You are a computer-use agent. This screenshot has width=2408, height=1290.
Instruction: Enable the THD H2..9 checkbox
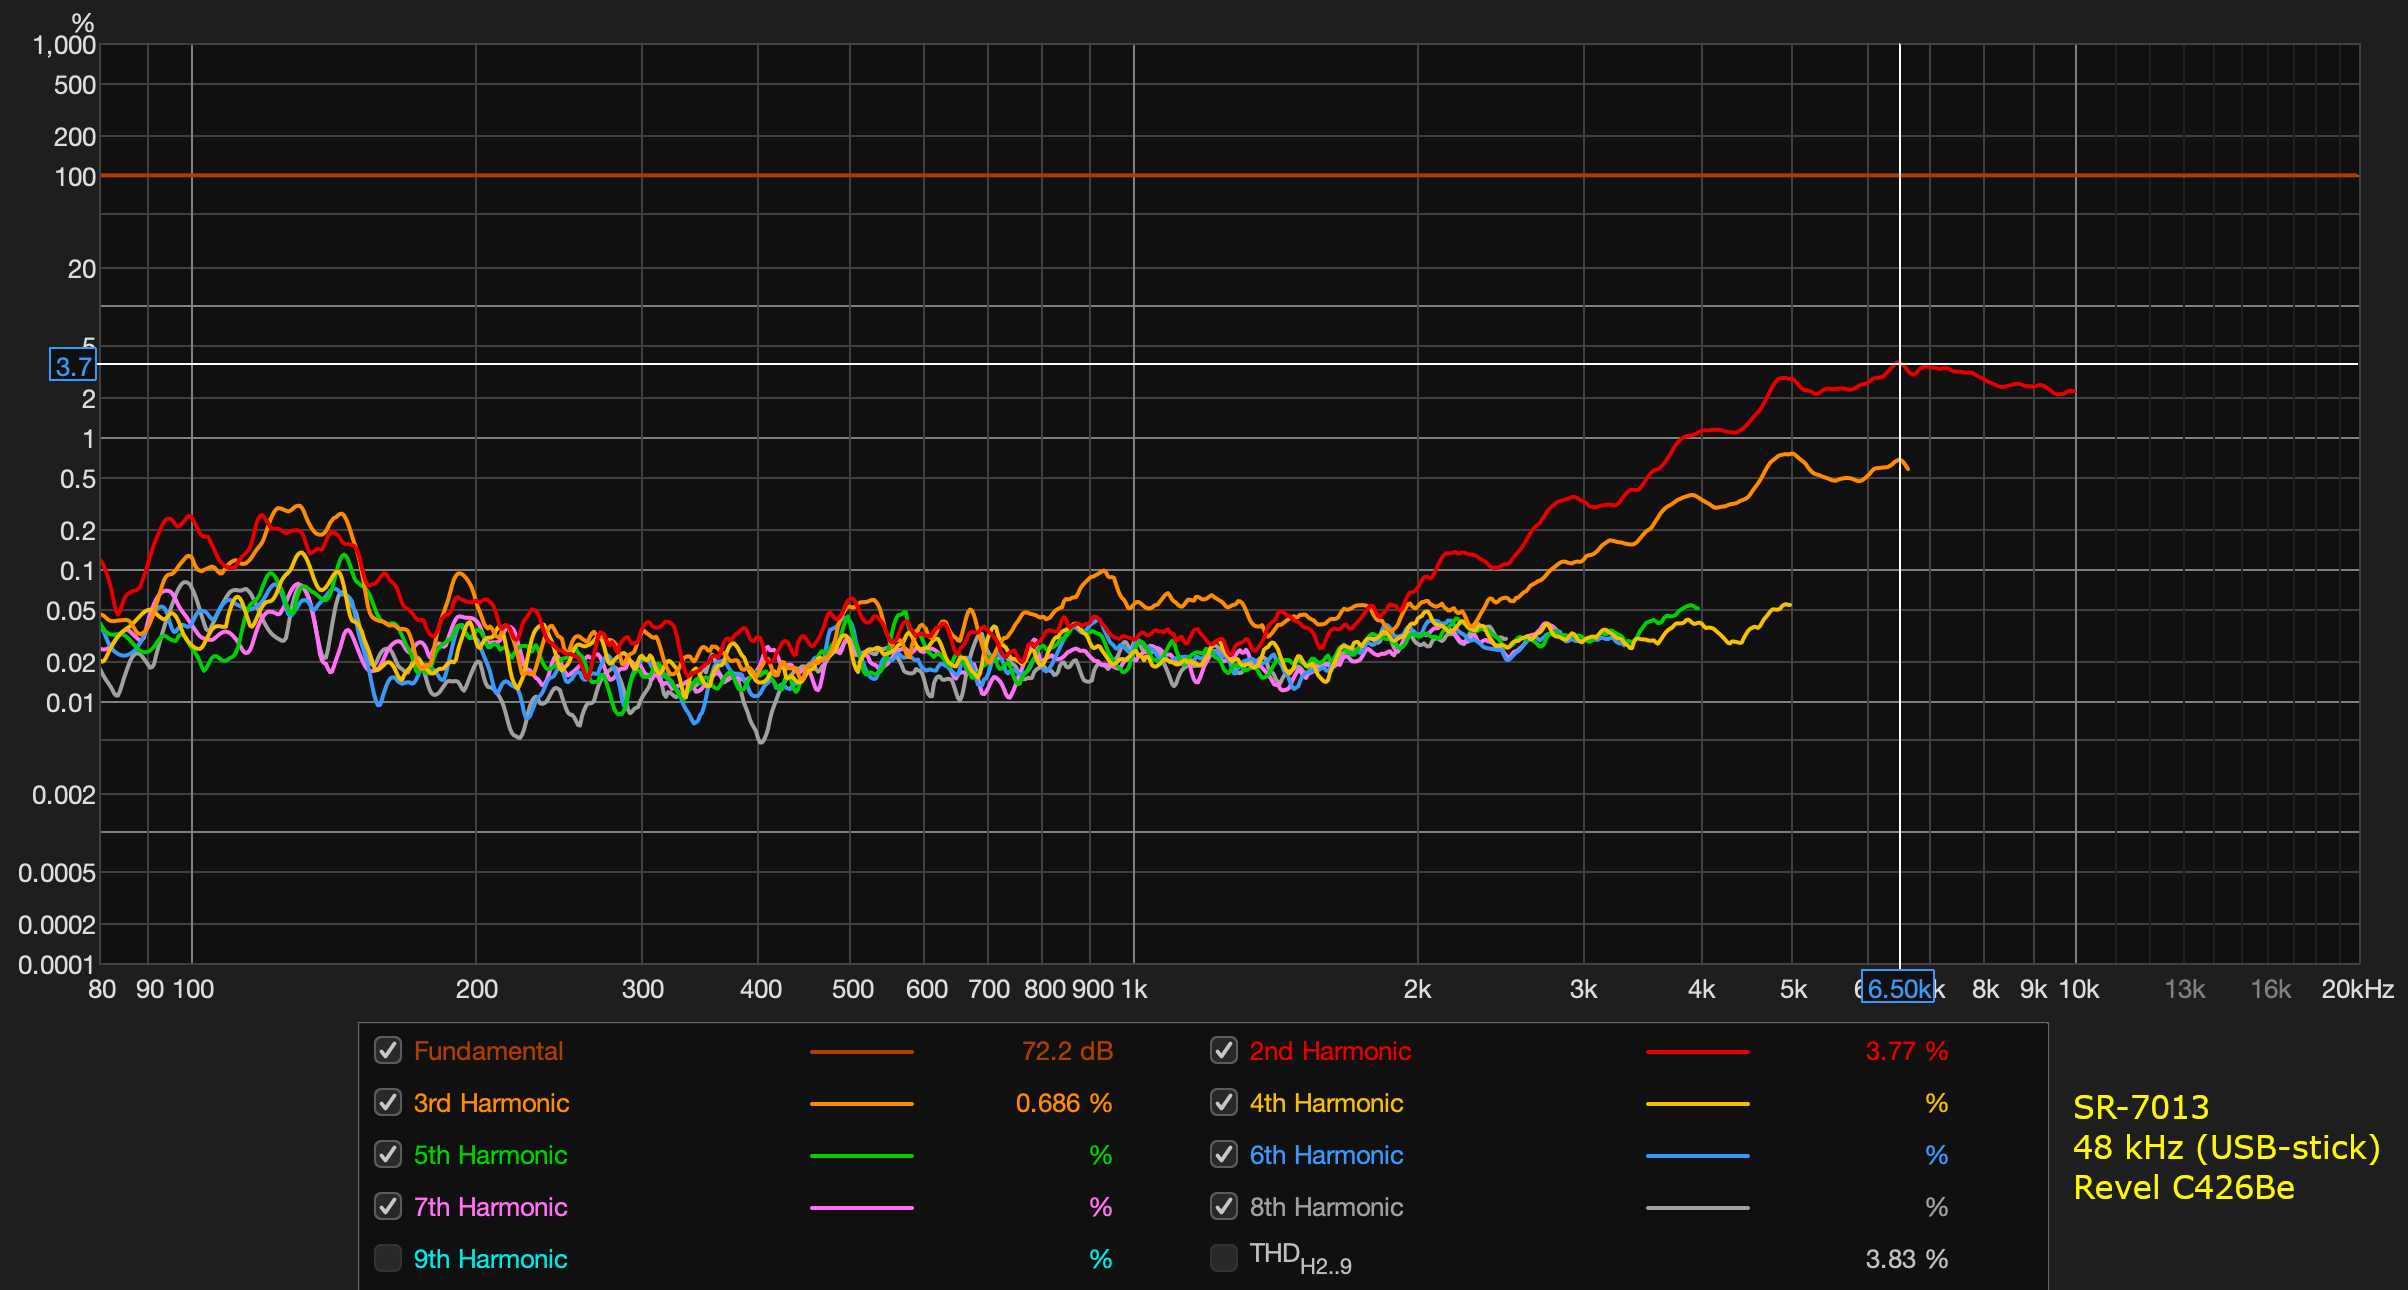tap(1224, 1258)
